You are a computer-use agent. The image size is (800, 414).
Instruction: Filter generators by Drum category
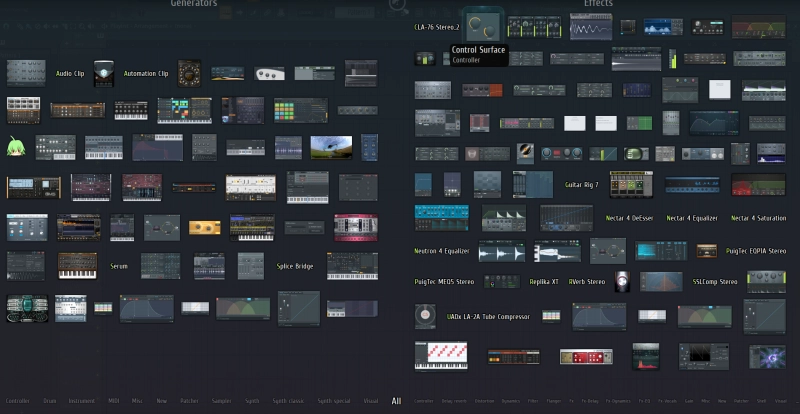(50, 401)
